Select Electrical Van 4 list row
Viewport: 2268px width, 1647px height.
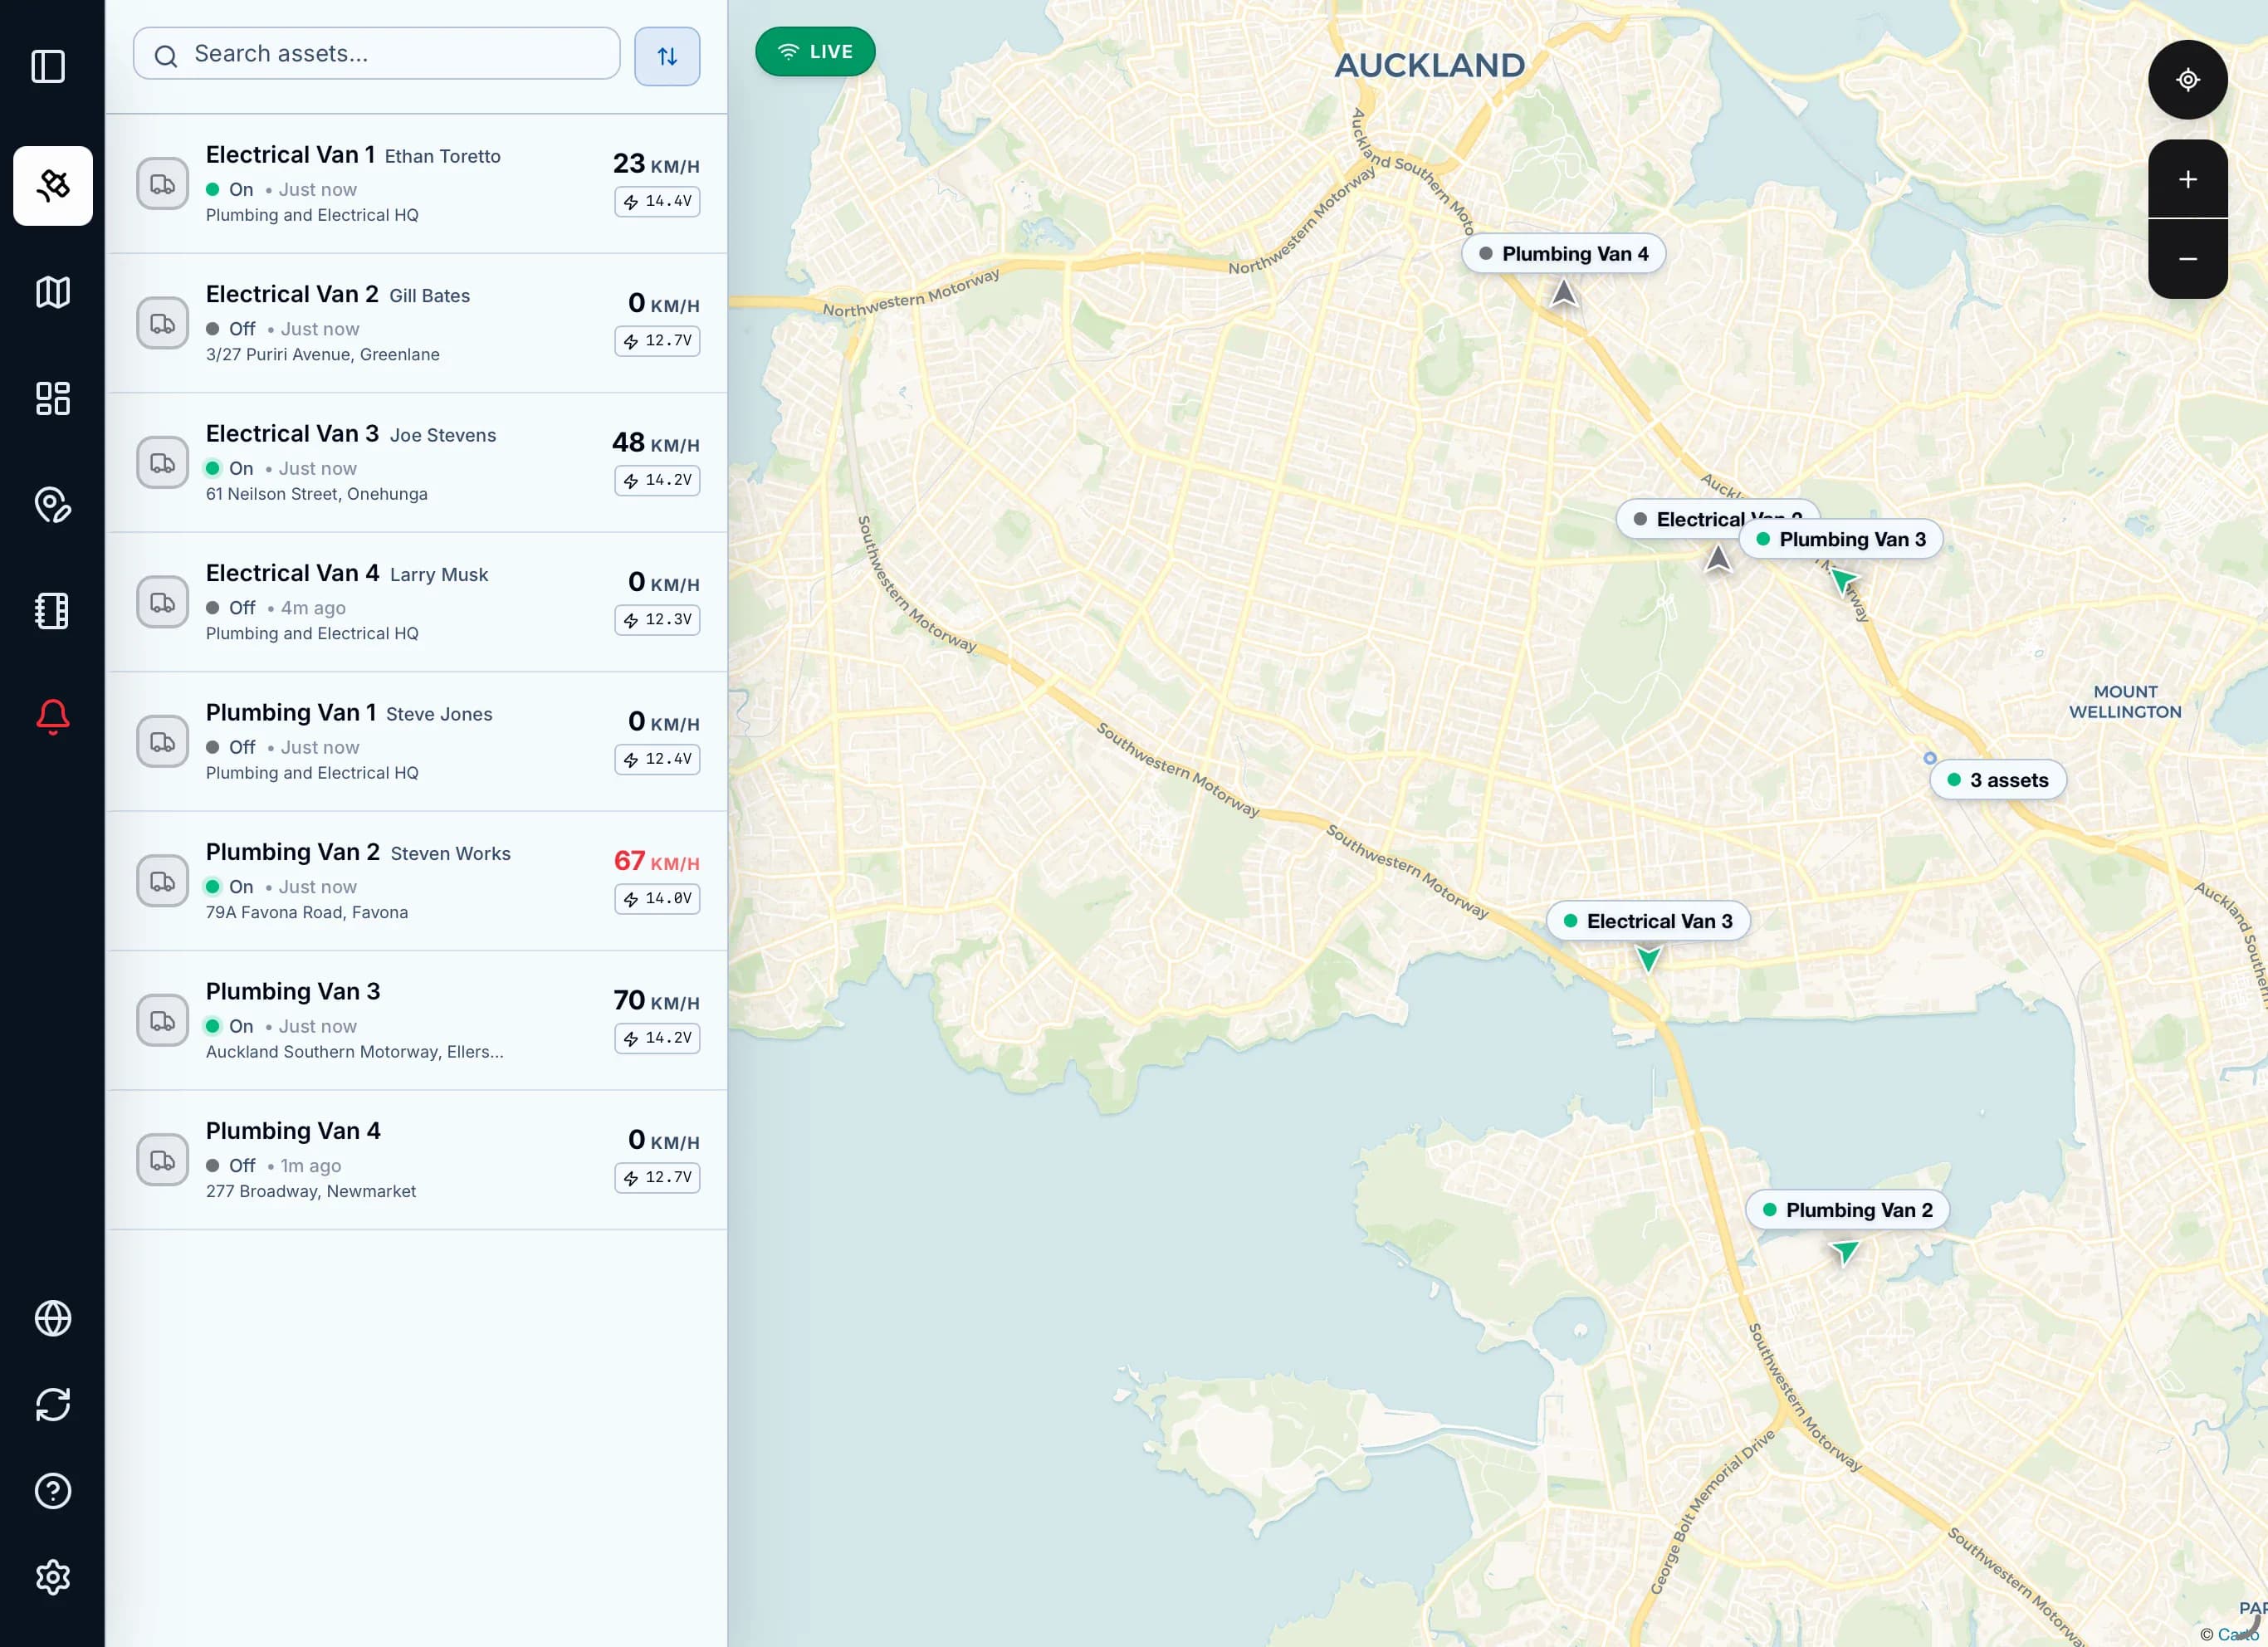(417, 602)
